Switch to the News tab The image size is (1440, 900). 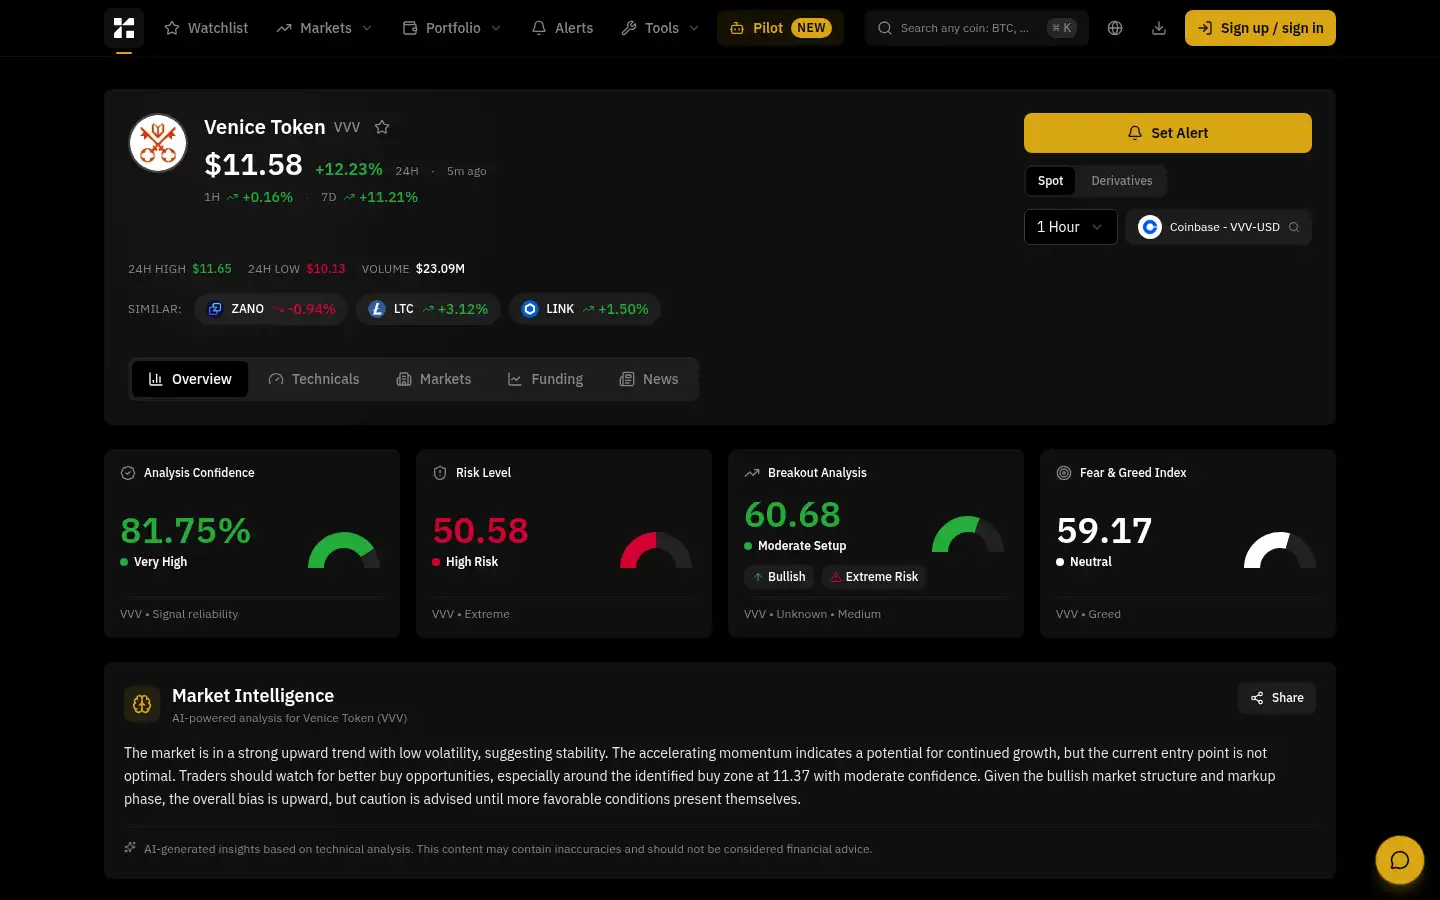pyautogui.click(x=649, y=379)
